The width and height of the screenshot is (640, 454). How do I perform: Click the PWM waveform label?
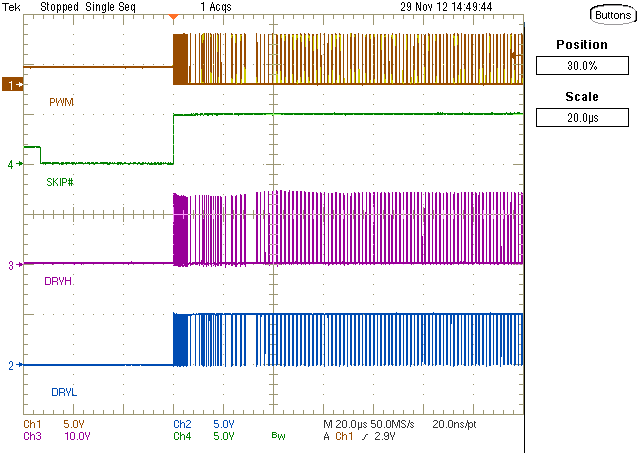[x=60, y=103]
